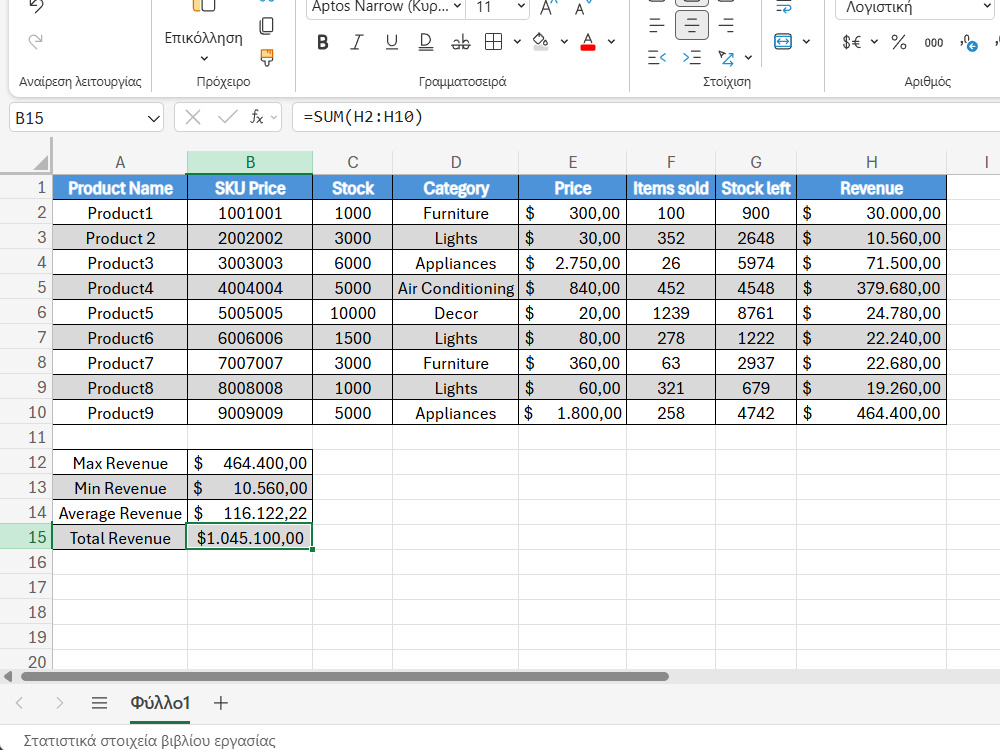
Task: Click in the Name Box showing B15
Action: [x=77, y=118]
